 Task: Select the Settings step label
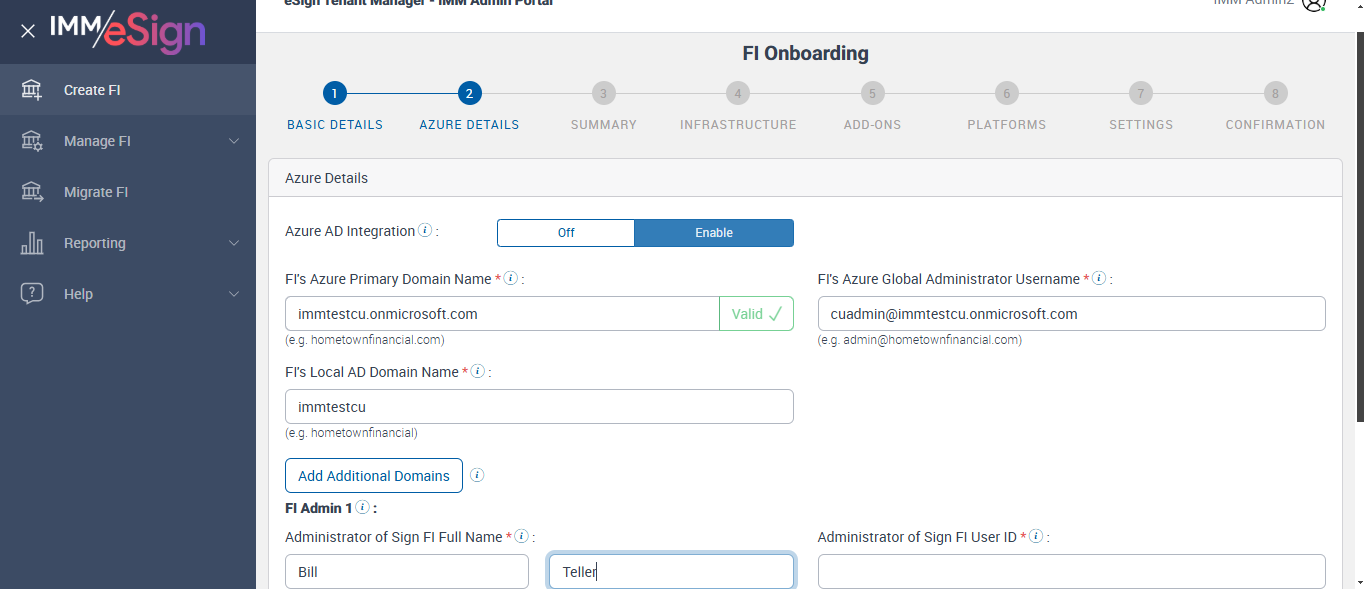(x=1141, y=125)
